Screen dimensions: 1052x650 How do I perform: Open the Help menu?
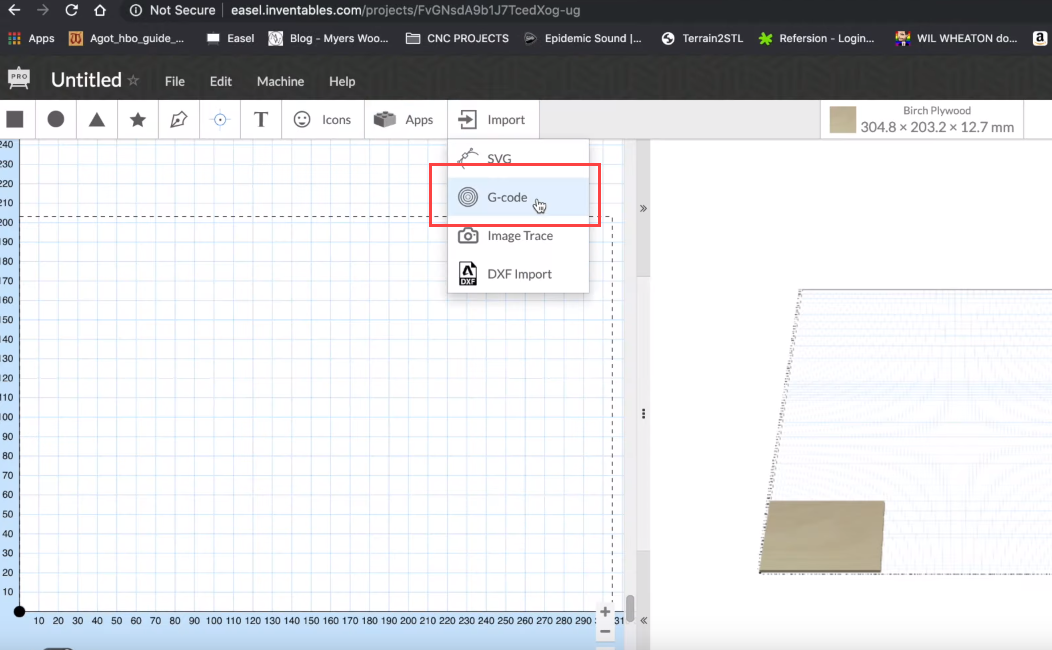pyautogui.click(x=342, y=81)
